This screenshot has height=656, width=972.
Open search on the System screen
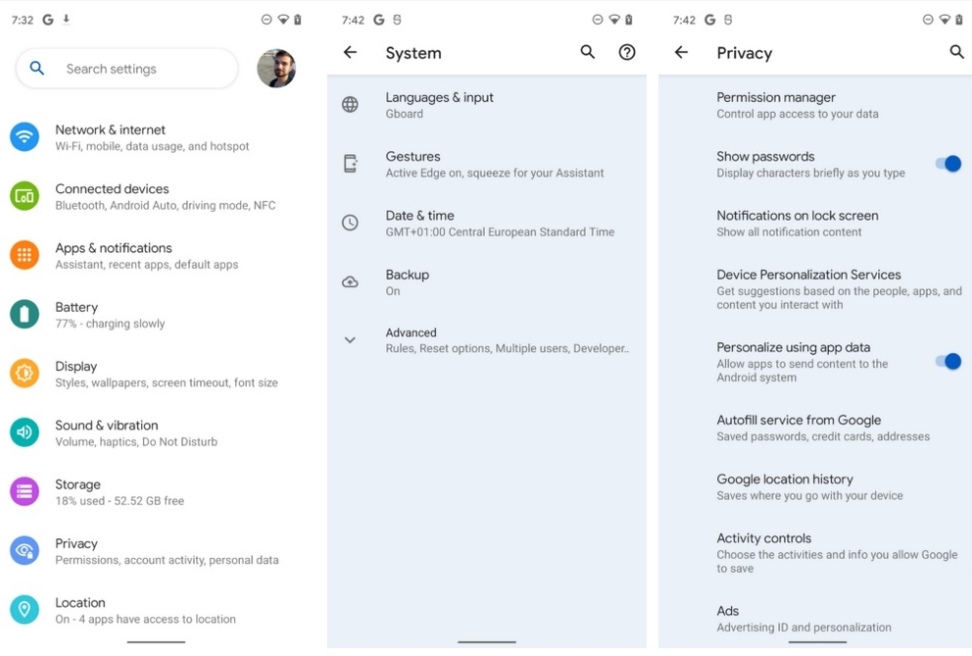point(588,52)
